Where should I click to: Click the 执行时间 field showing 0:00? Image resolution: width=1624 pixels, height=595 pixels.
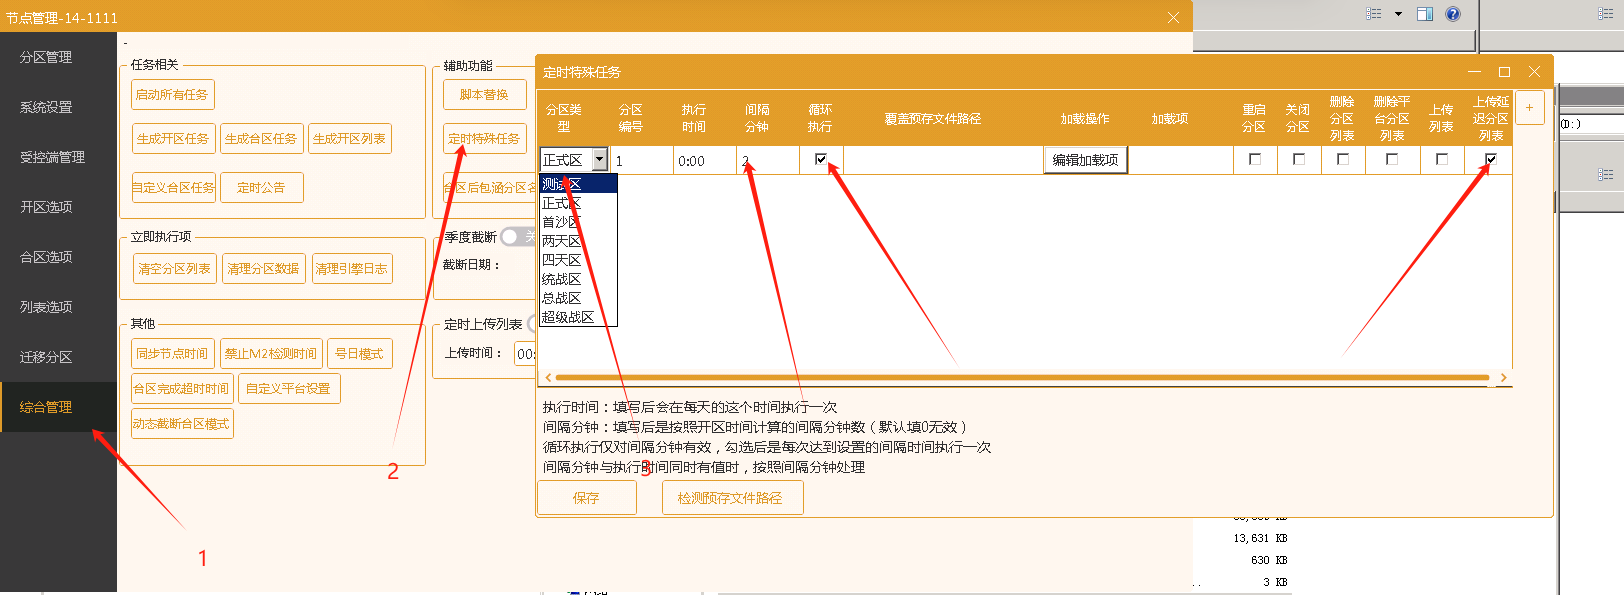[x=704, y=160]
